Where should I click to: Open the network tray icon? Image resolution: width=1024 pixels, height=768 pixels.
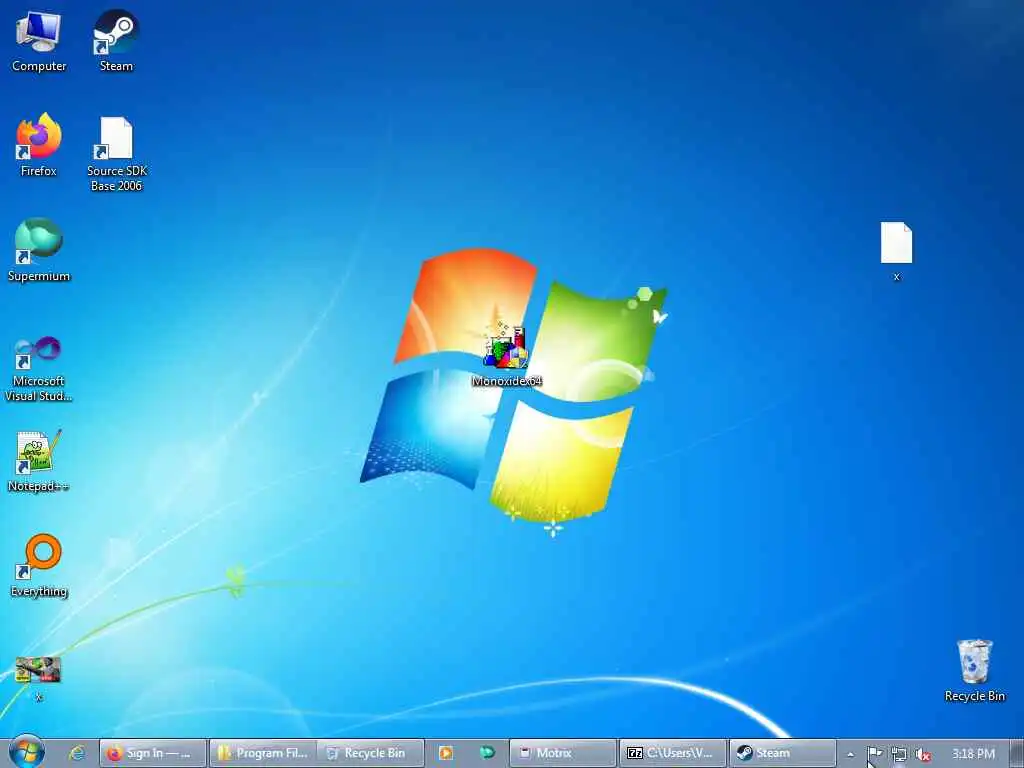pos(899,754)
